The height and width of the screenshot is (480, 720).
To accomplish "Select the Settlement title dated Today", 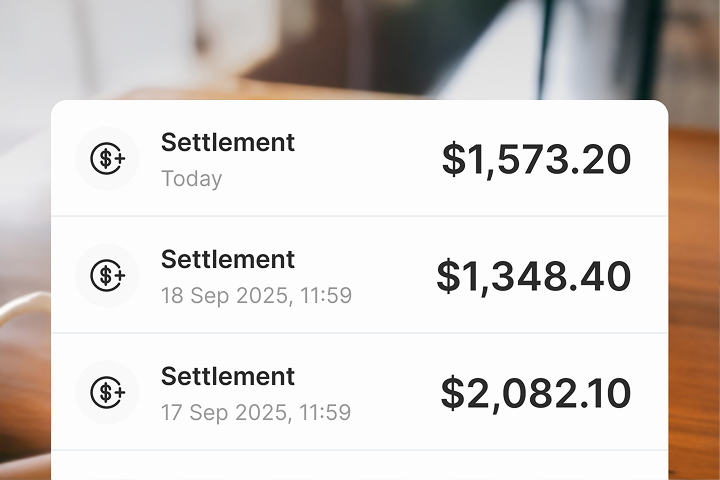I will pyautogui.click(x=228, y=143).
